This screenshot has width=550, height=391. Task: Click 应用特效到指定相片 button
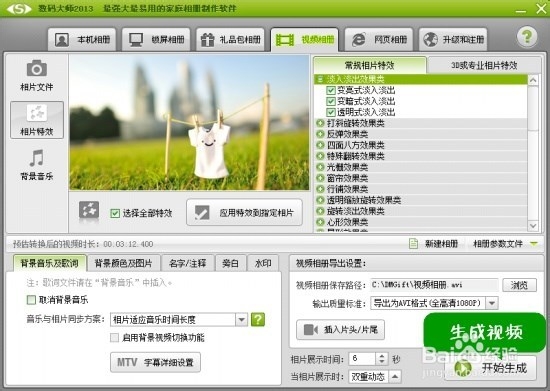pyautogui.click(x=244, y=213)
